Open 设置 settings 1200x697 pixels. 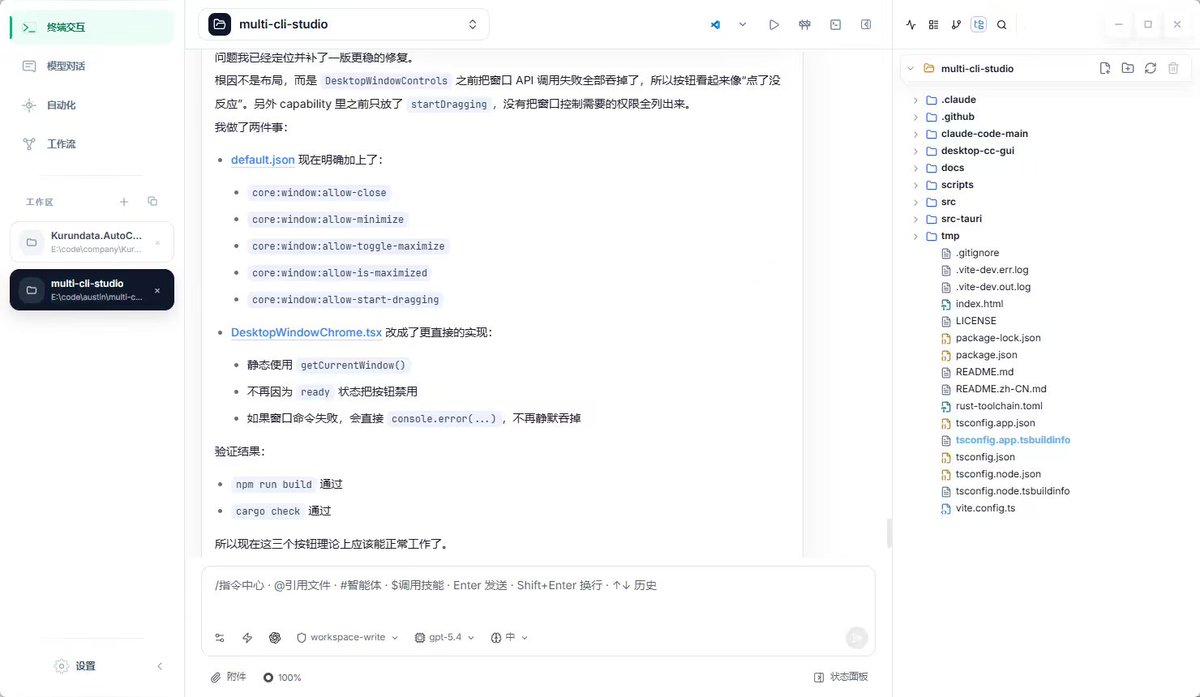(x=76, y=666)
